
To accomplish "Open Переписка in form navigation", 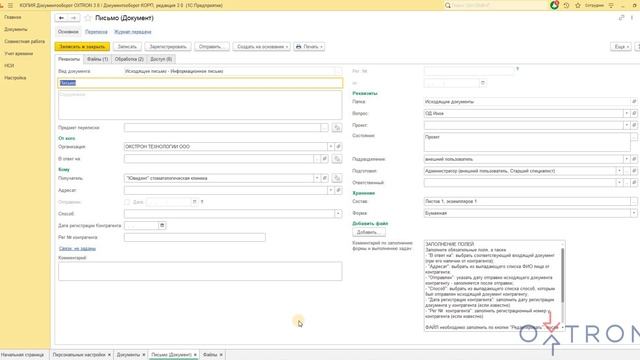I will tap(96, 32).
